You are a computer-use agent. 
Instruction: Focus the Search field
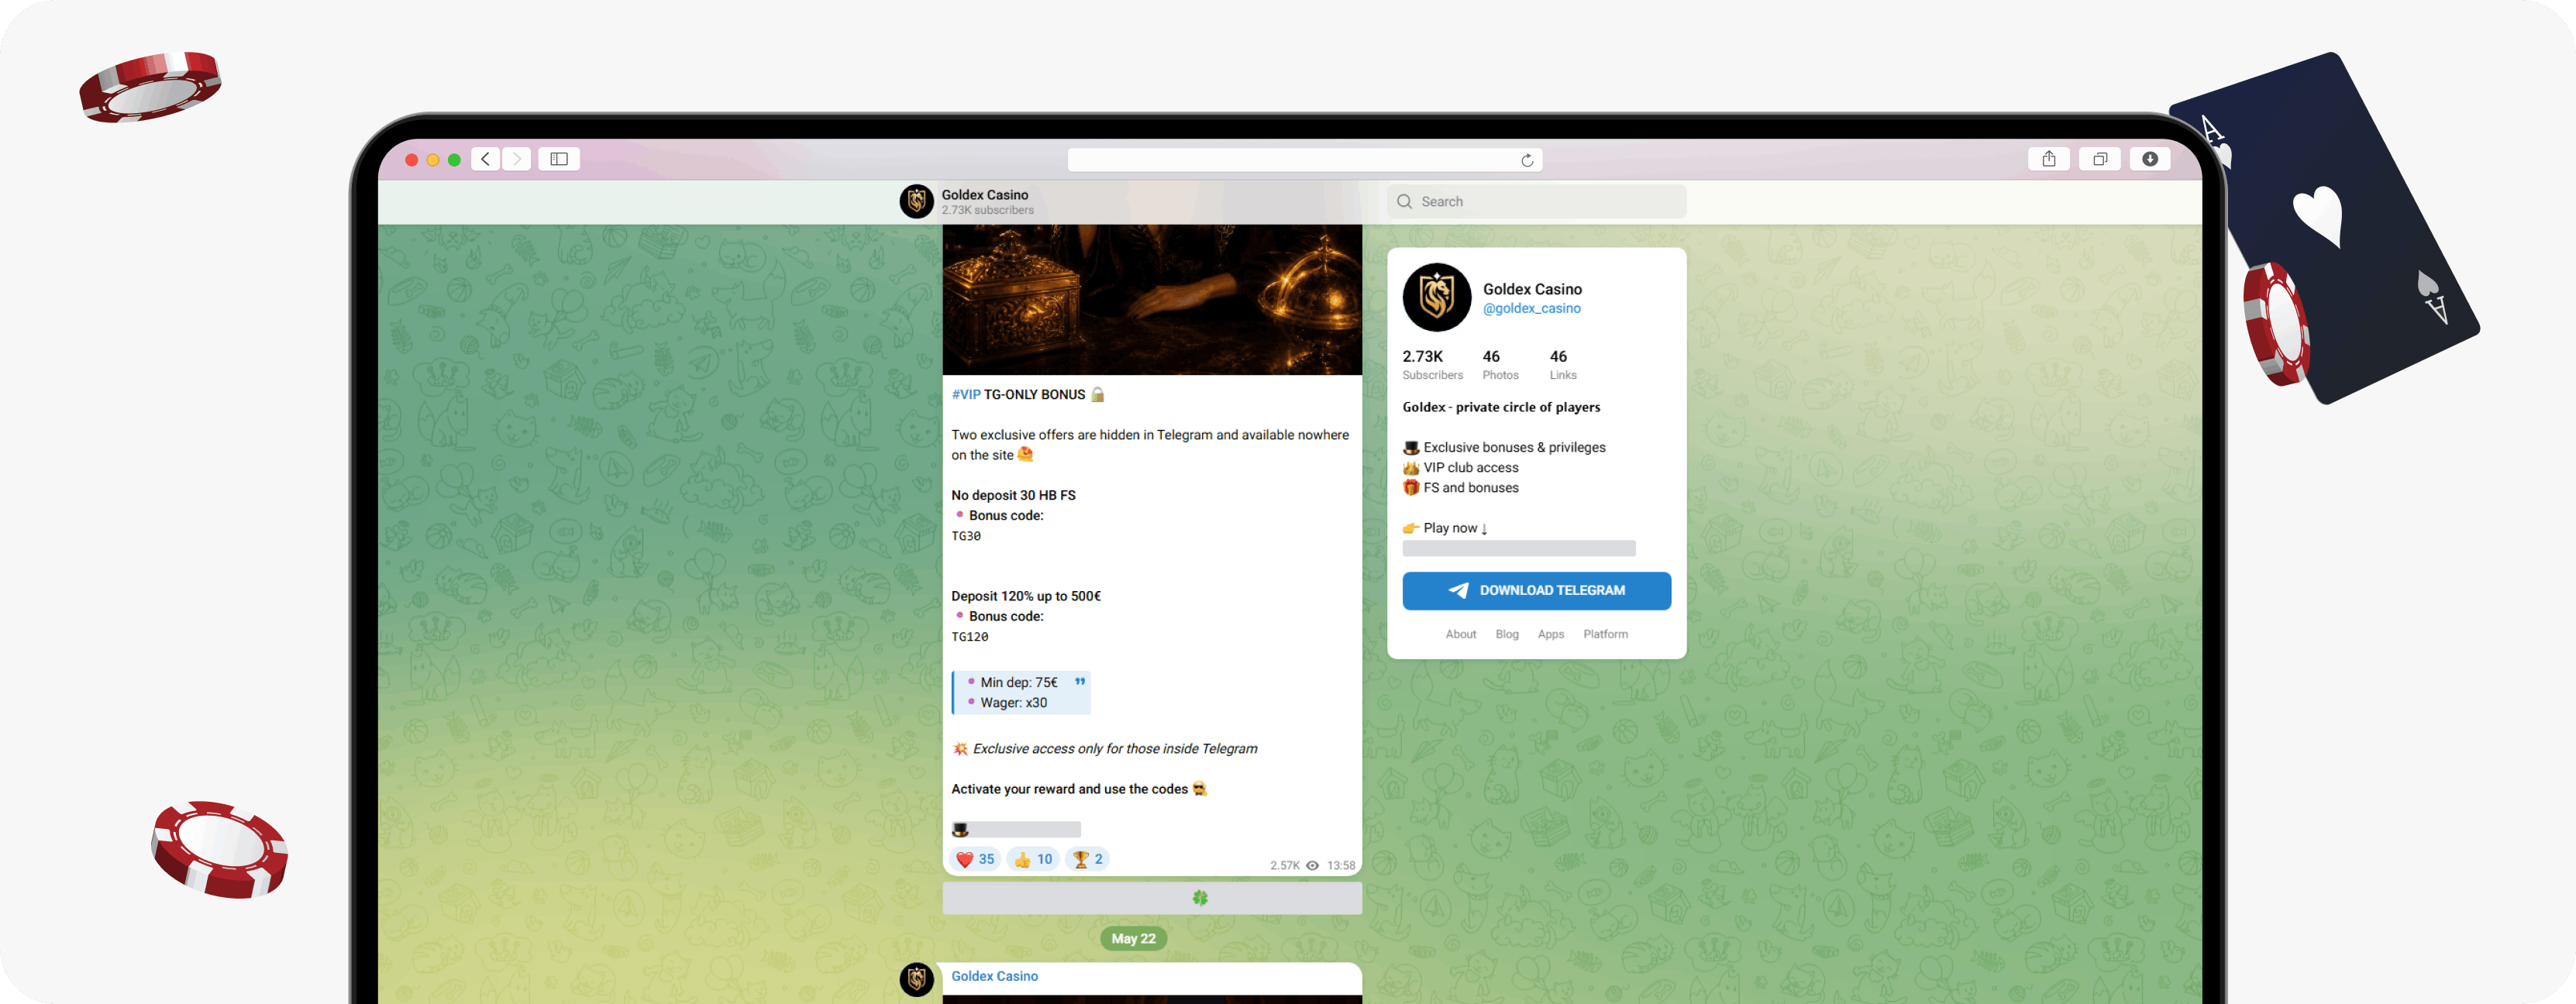click(1537, 201)
